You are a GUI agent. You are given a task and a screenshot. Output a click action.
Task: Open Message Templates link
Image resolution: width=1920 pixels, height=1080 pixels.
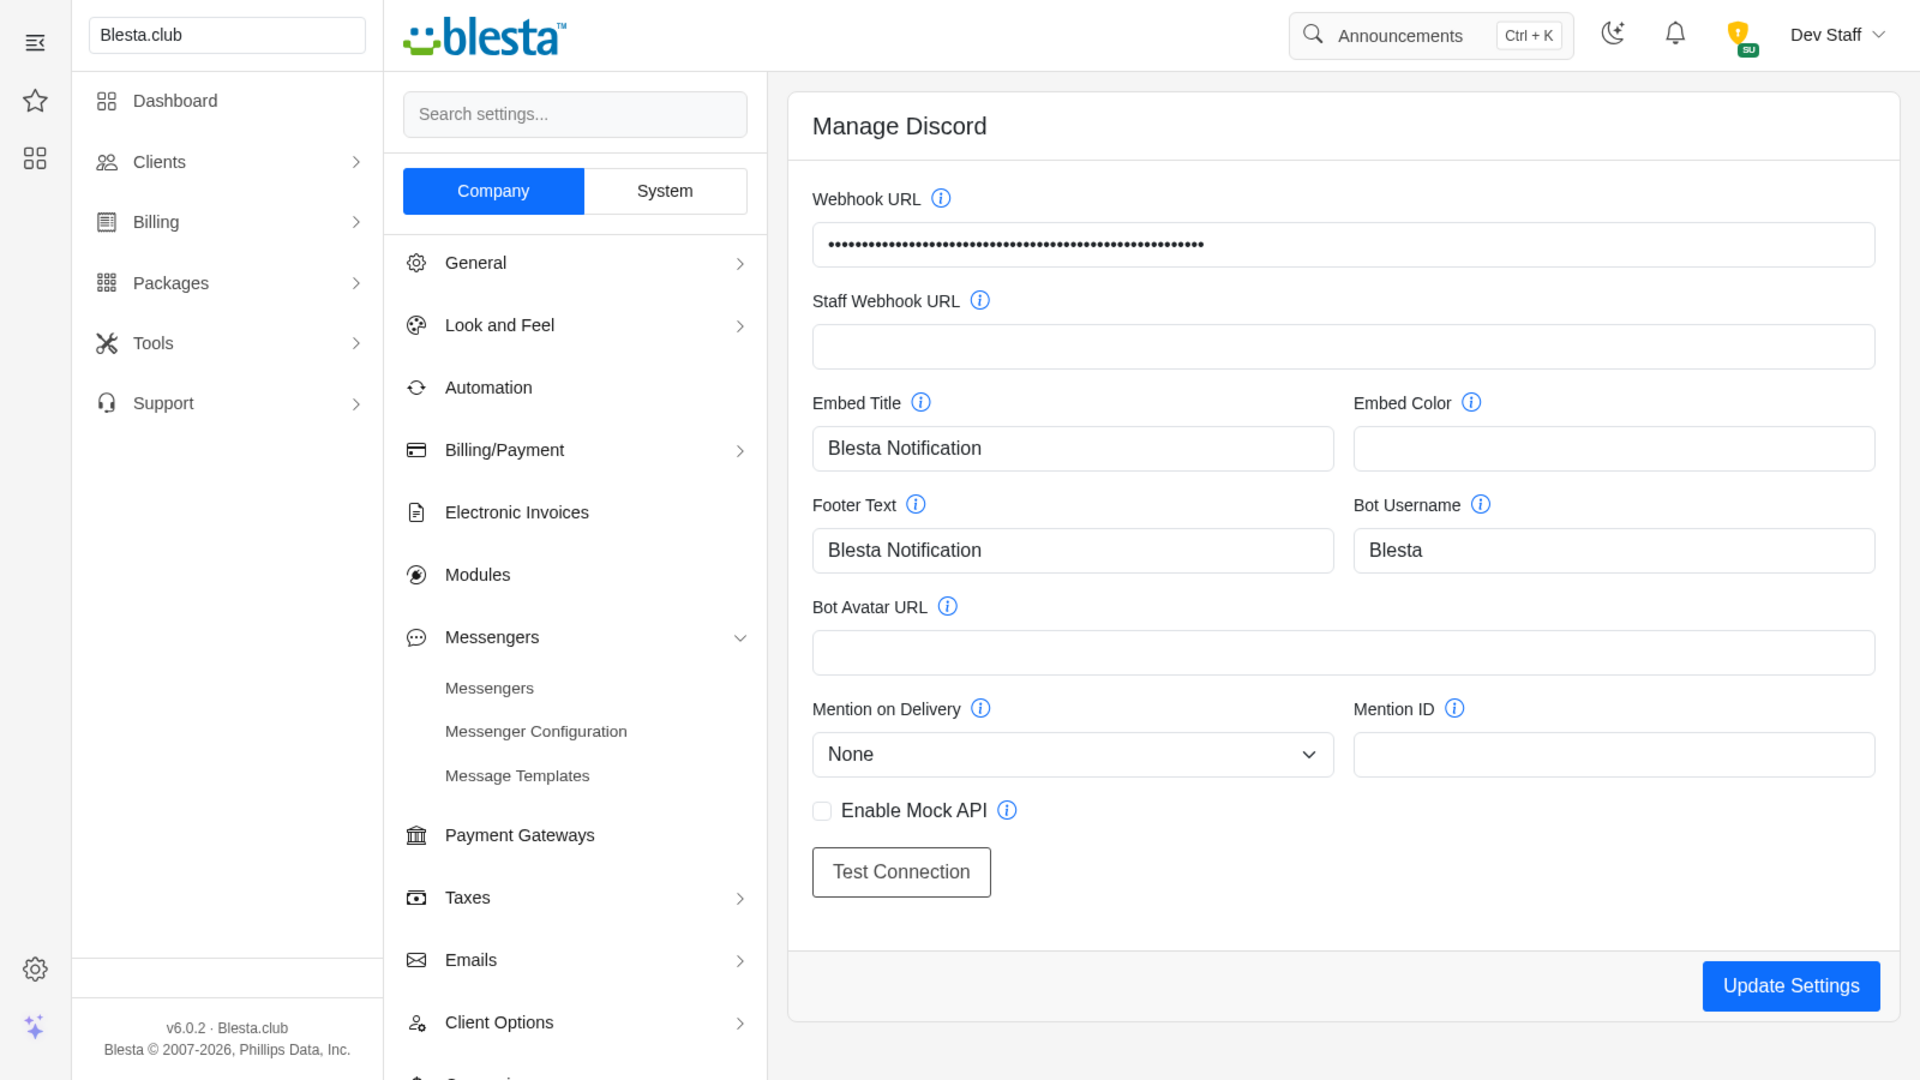[x=517, y=776]
